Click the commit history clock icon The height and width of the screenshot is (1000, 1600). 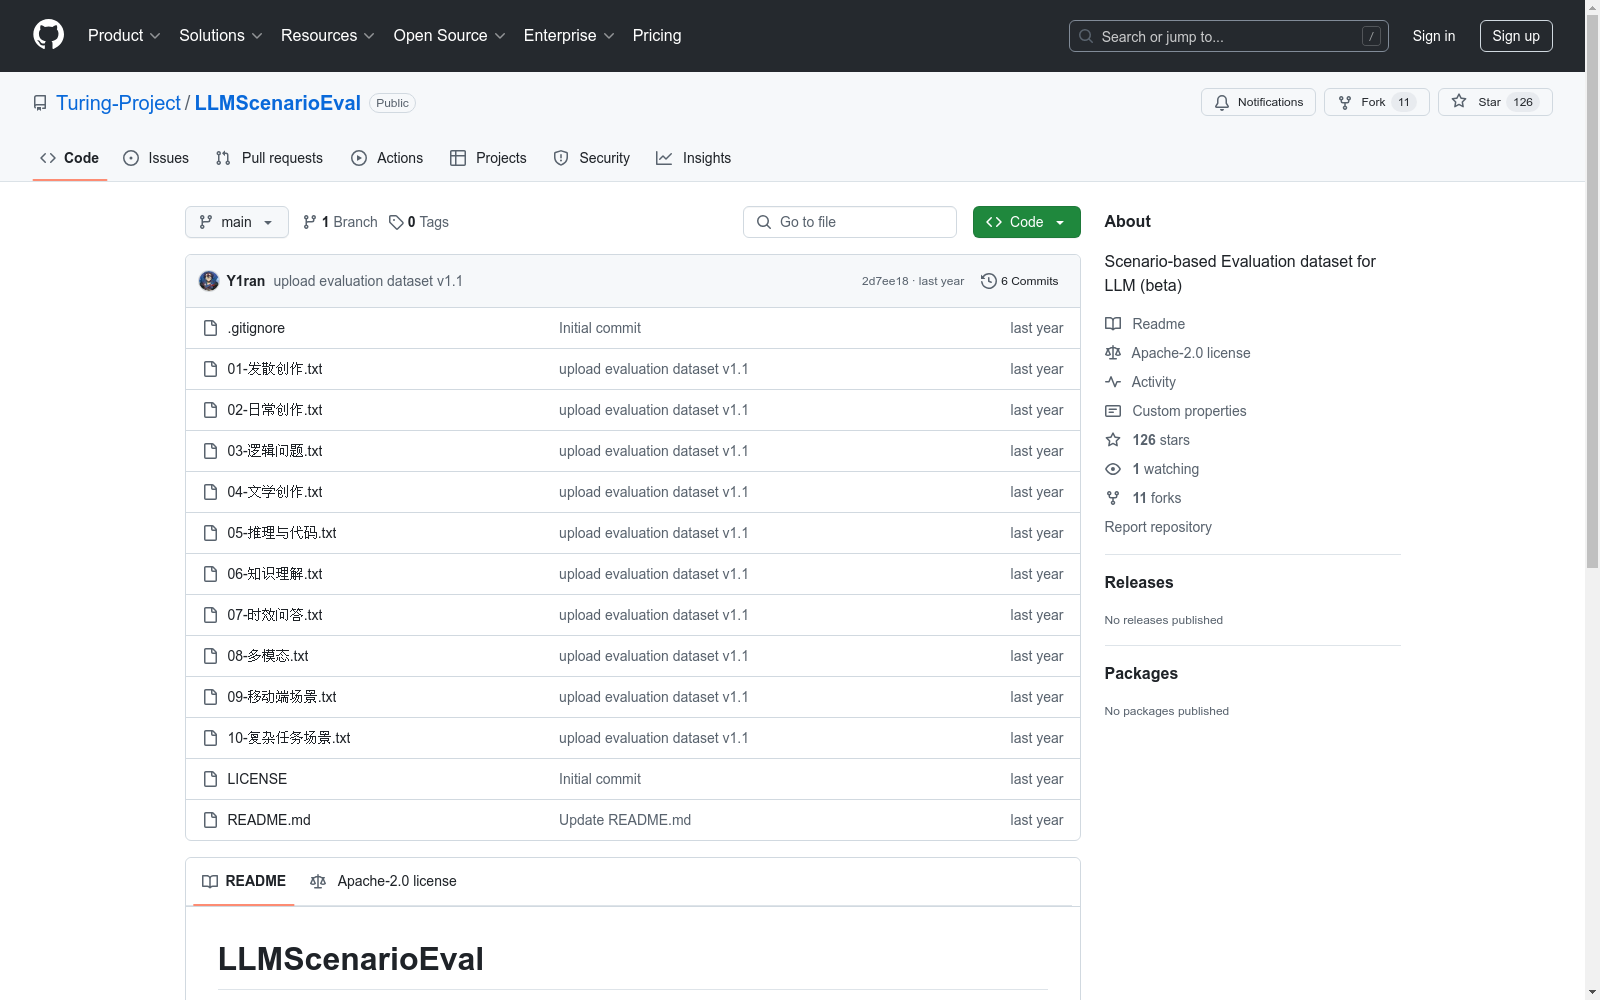989,281
